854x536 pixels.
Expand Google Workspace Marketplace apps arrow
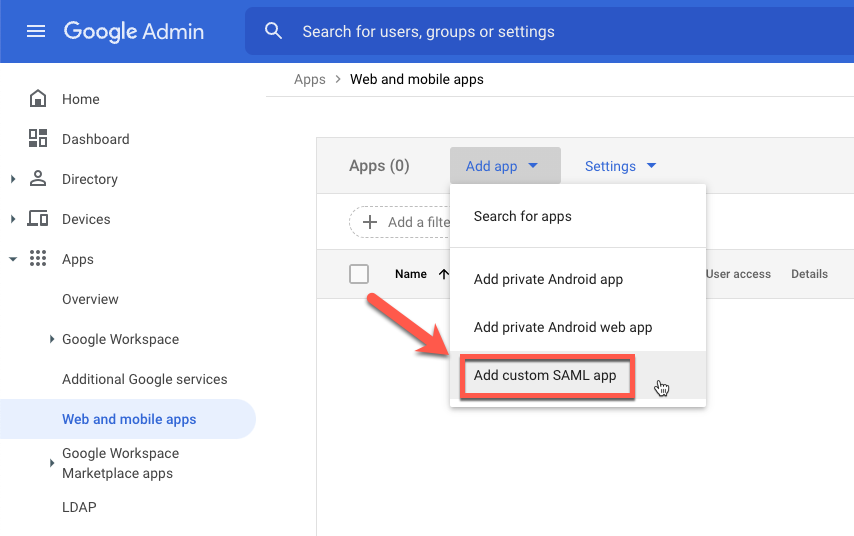pyautogui.click(x=52, y=463)
